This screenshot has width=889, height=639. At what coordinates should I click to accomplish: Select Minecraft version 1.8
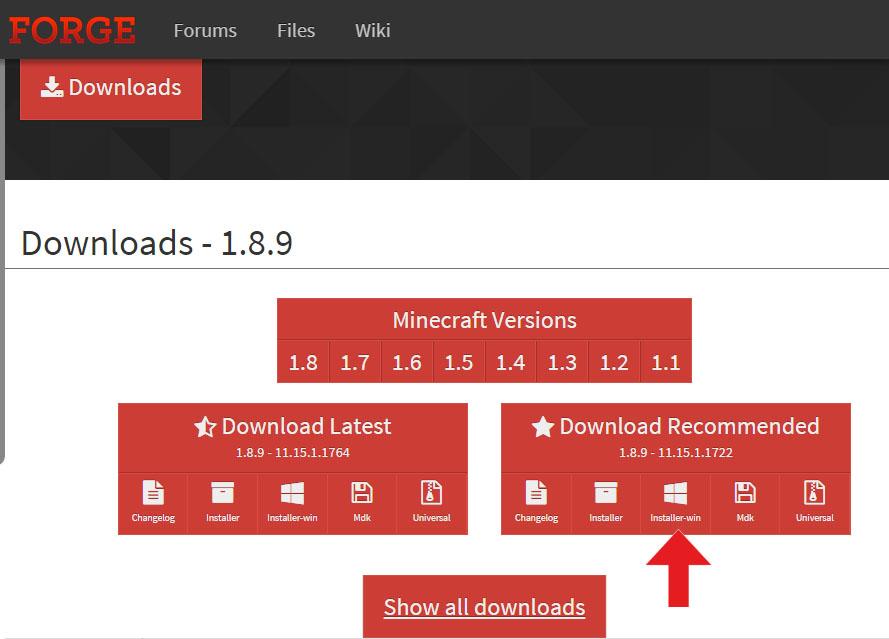click(303, 362)
